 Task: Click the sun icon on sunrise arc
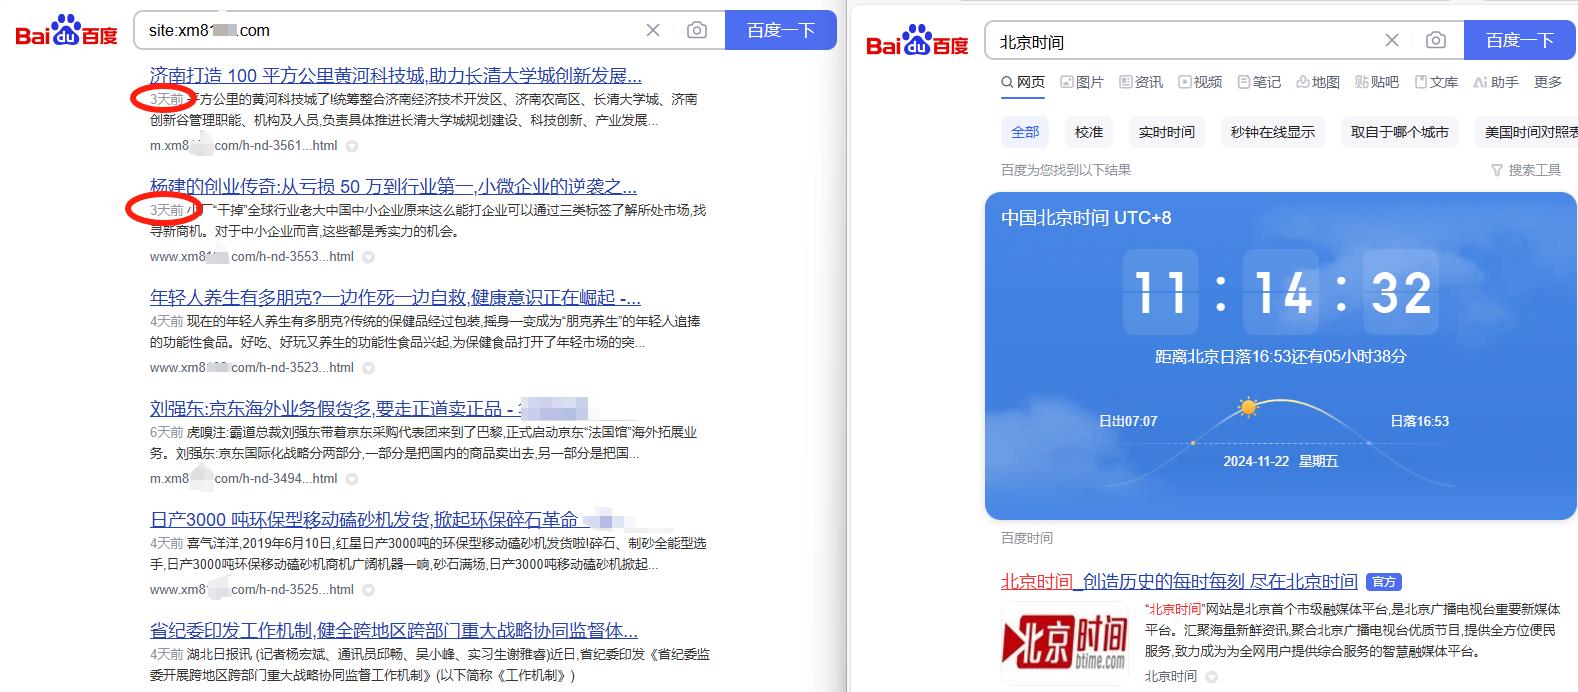[x=1247, y=407]
